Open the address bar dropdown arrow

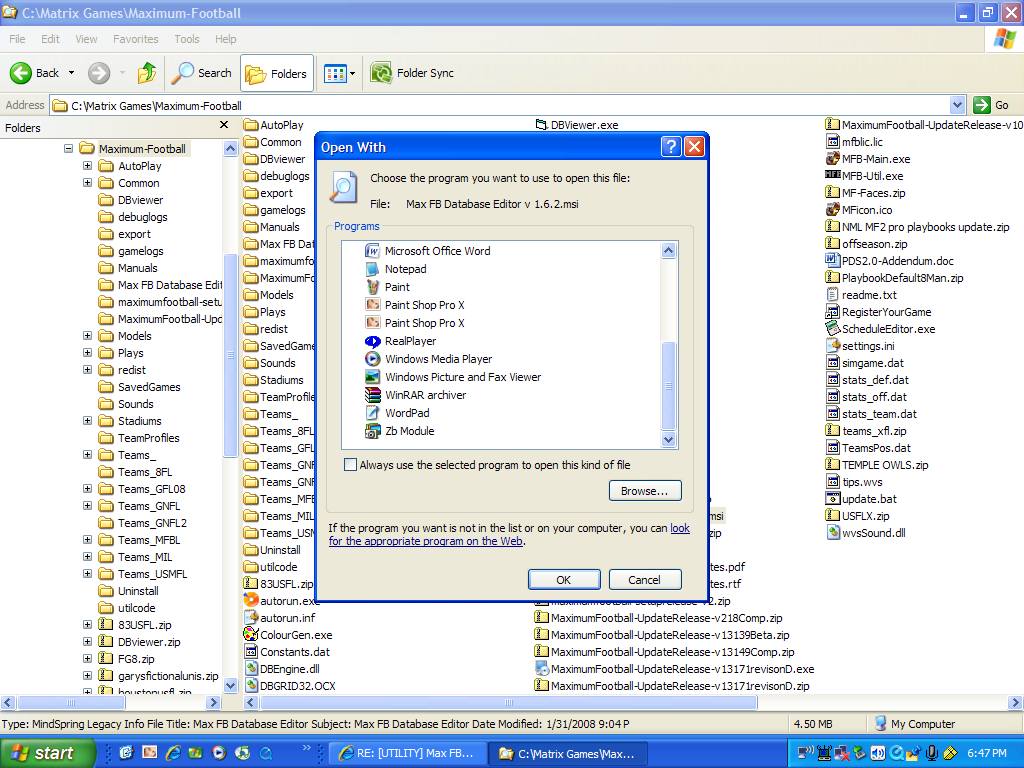(x=957, y=104)
